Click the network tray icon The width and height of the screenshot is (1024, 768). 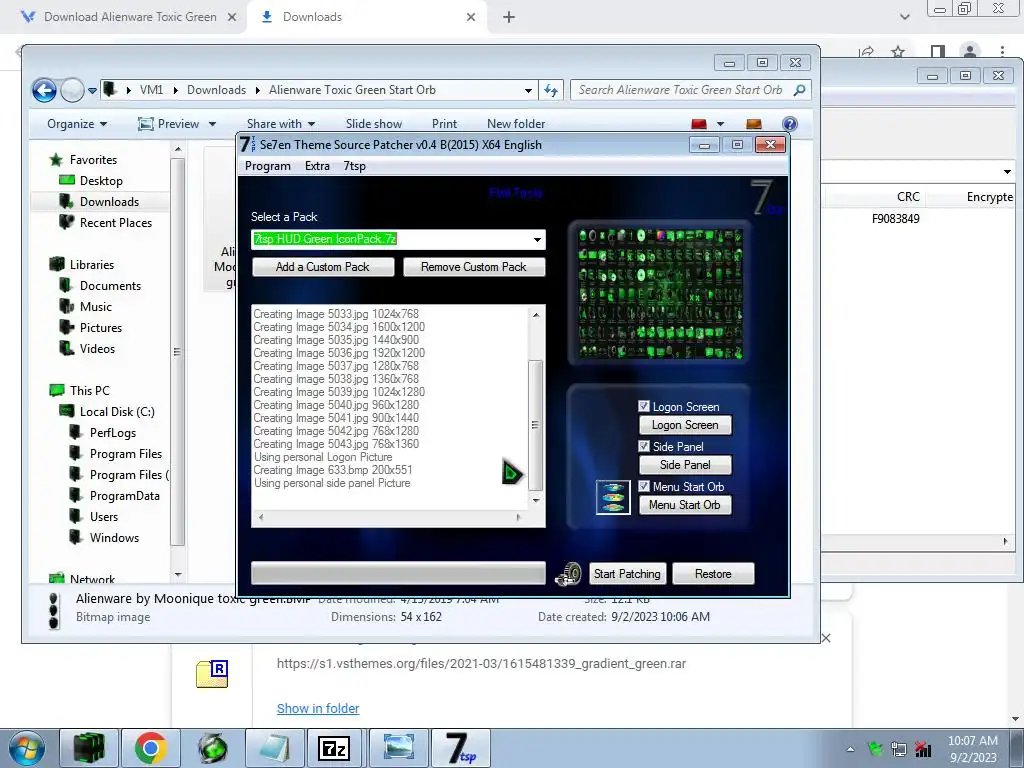click(x=899, y=749)
